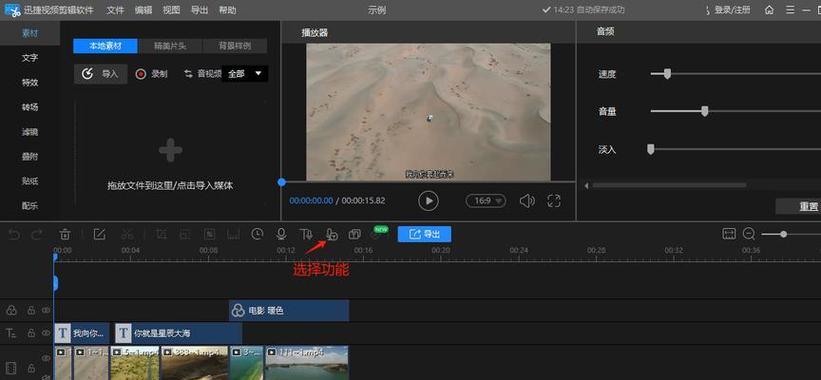The width and height of the screenshot is (821, 380).
Task: Select the scissors split tool
Action: (x=127, y=234)
